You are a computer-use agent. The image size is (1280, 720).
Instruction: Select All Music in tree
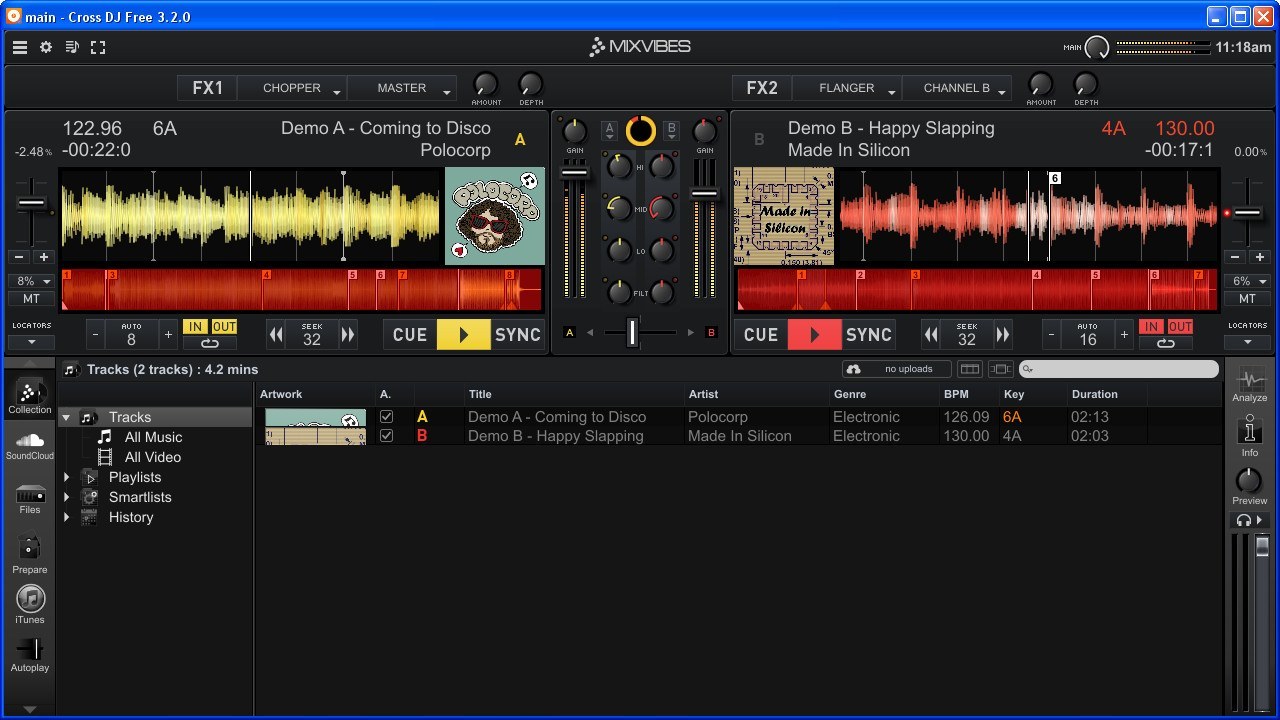click(153, 437)
